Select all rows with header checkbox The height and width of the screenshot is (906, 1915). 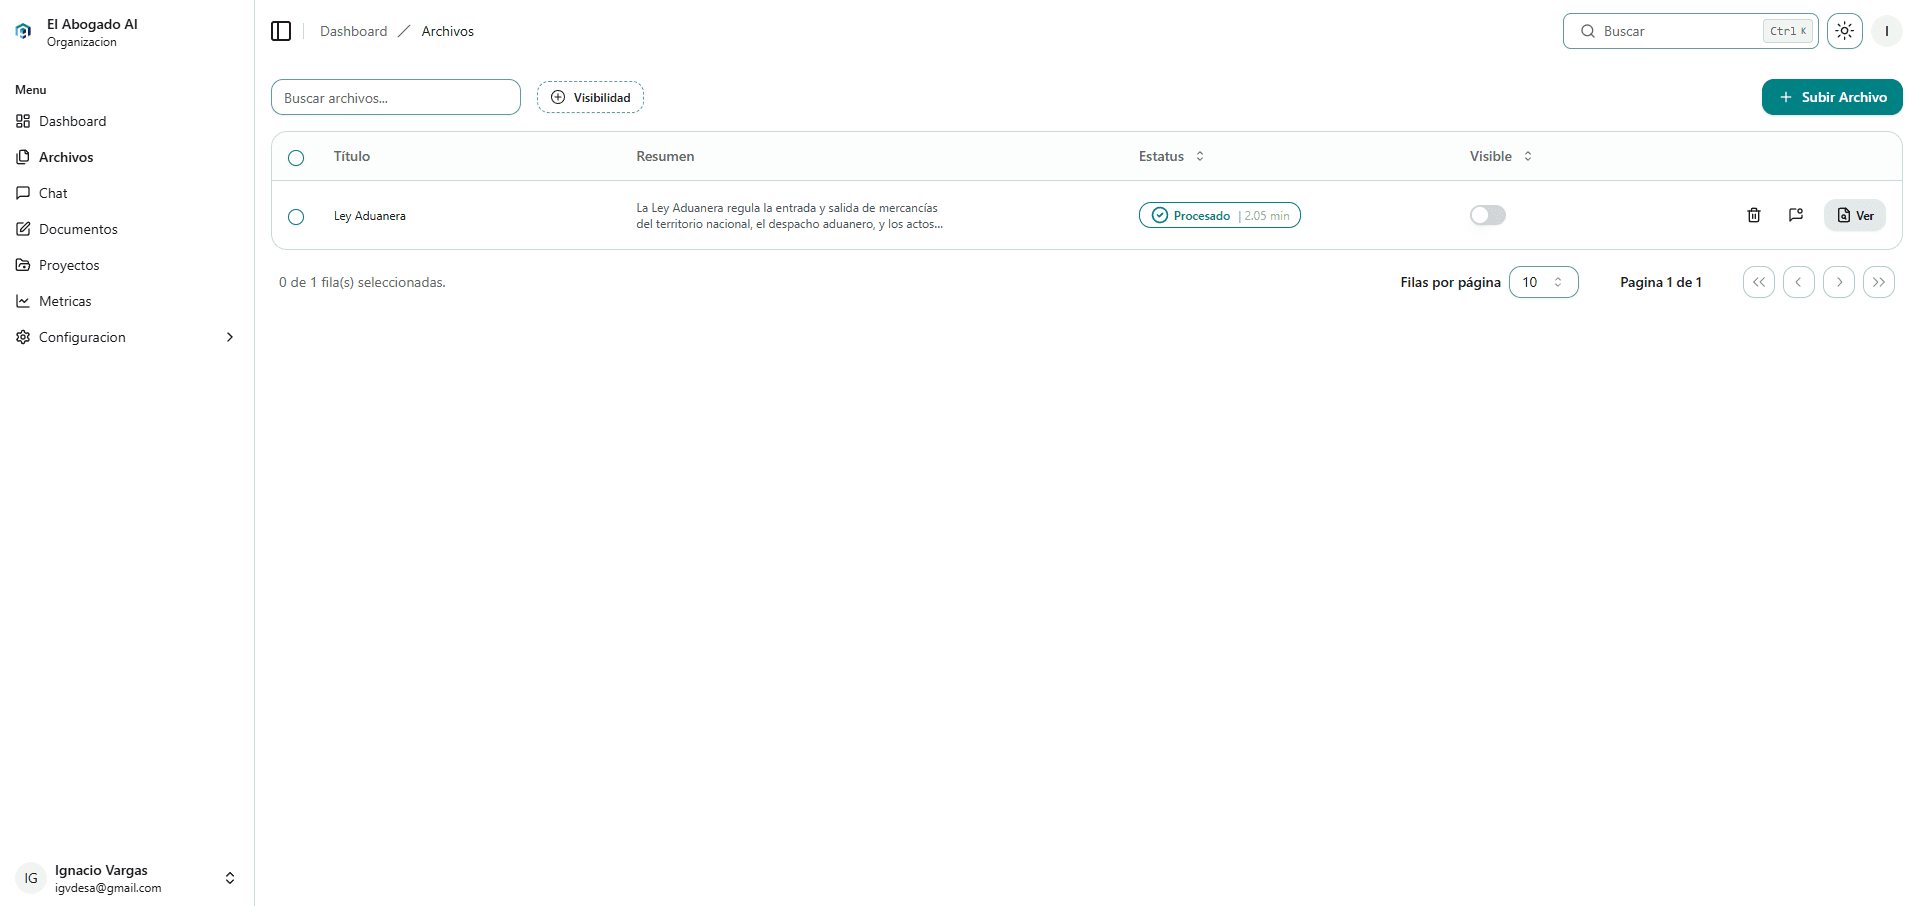coord(296,158)
